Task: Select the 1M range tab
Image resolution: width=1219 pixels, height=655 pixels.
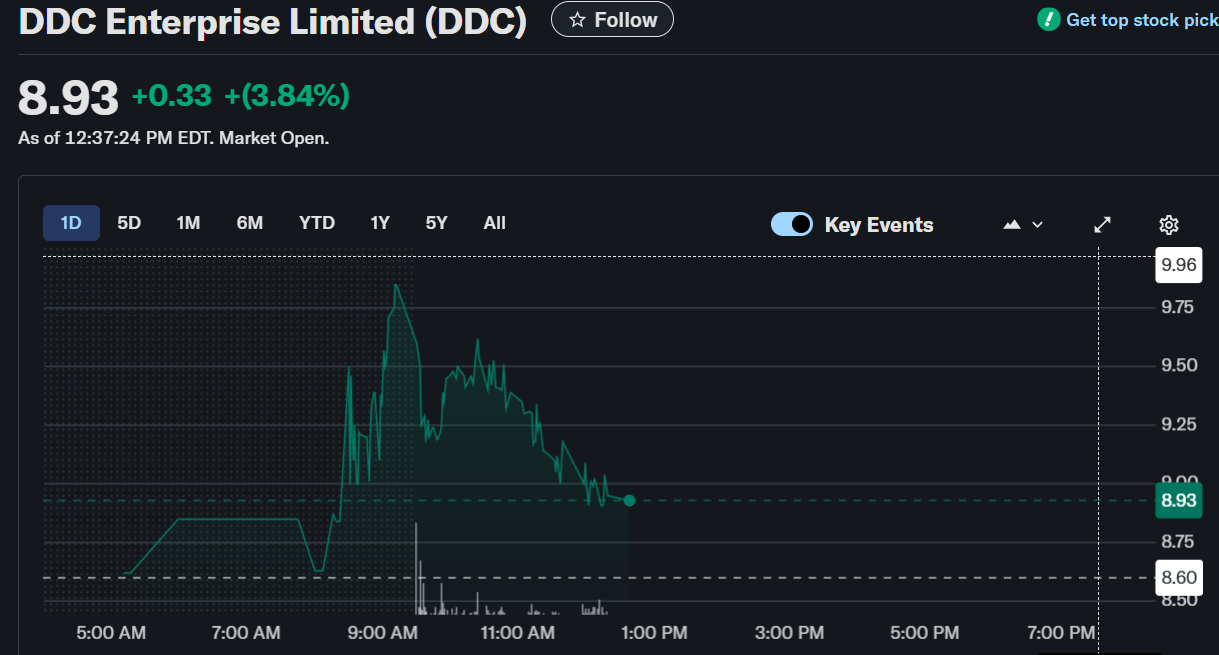Action: click(x=188, y=223)
